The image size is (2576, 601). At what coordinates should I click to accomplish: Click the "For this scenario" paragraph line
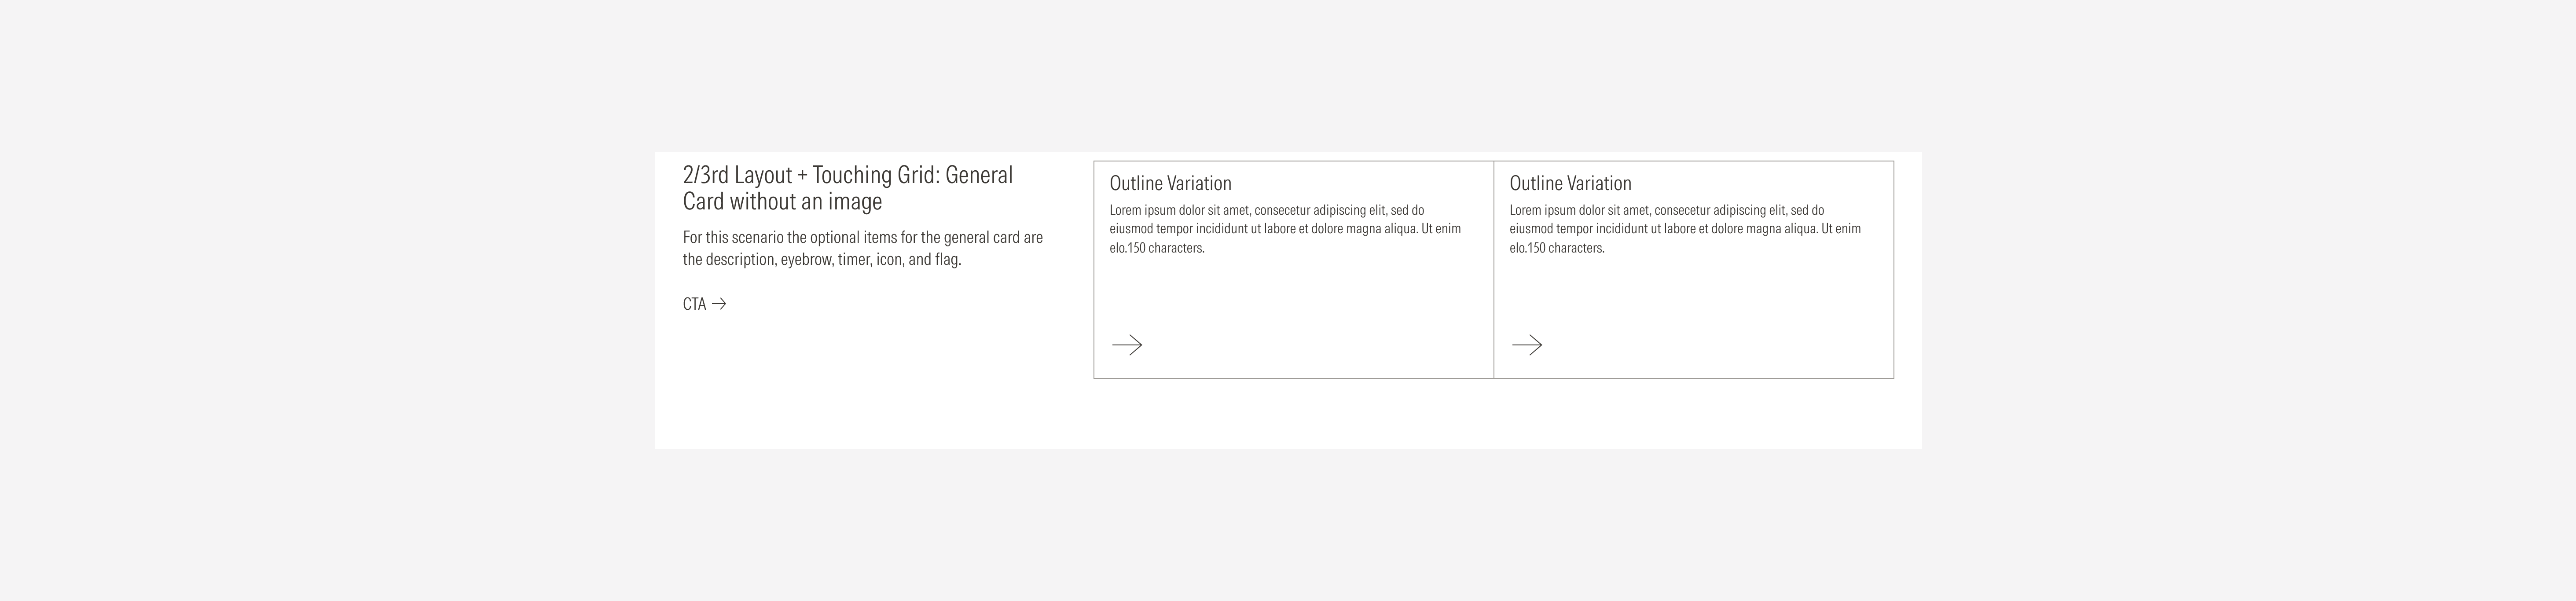(862, 238)
